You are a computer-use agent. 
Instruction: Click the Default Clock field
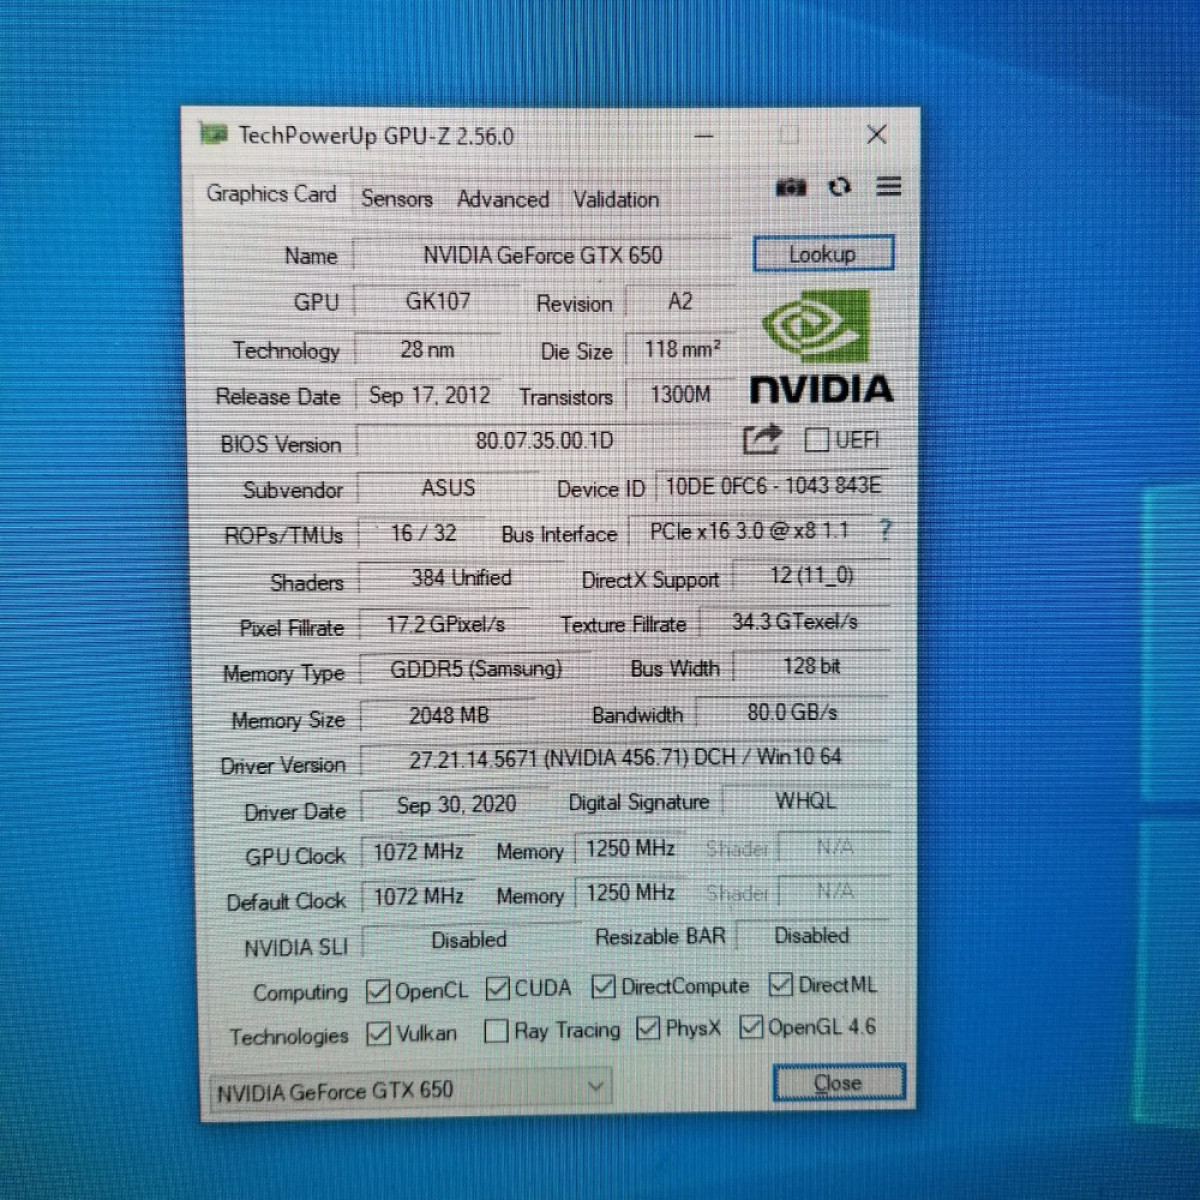click(418, 897)
